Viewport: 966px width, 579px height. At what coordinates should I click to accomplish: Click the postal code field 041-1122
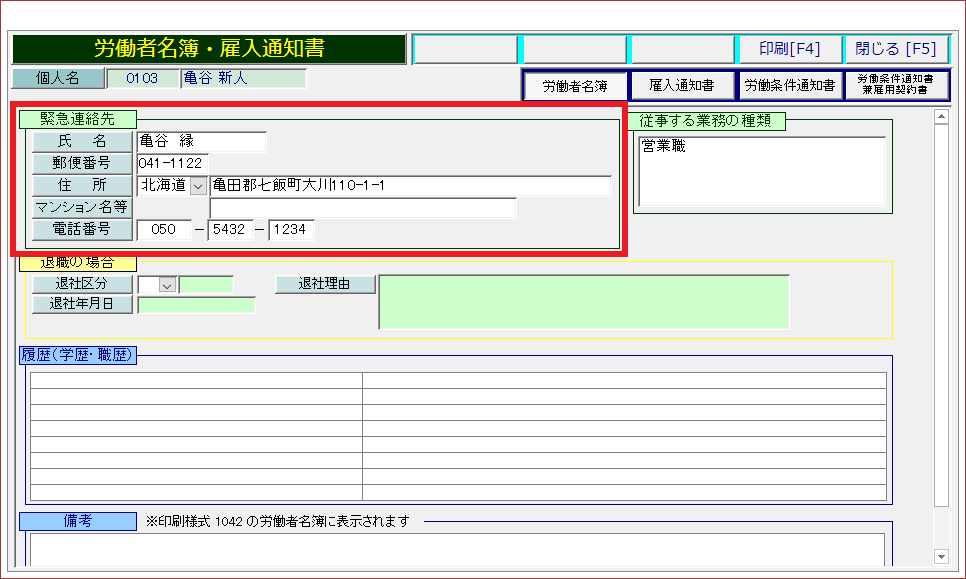(172, 163)
